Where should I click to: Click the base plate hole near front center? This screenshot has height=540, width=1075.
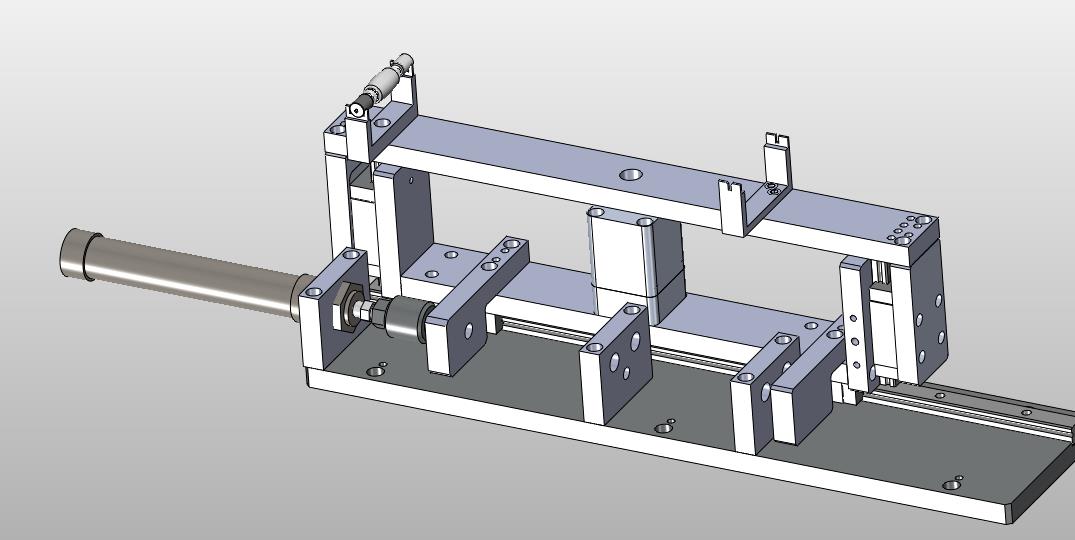(x=663, y=428)
